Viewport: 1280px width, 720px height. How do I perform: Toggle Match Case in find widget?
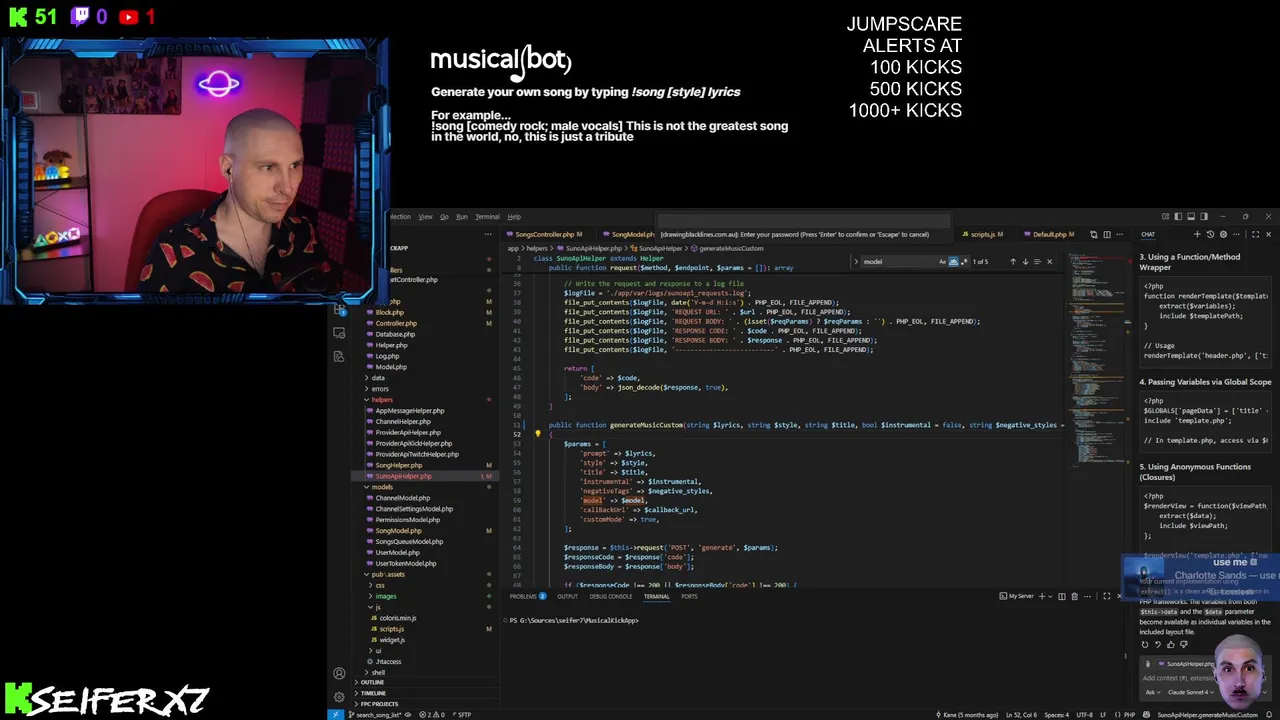[x=942, y=262]
